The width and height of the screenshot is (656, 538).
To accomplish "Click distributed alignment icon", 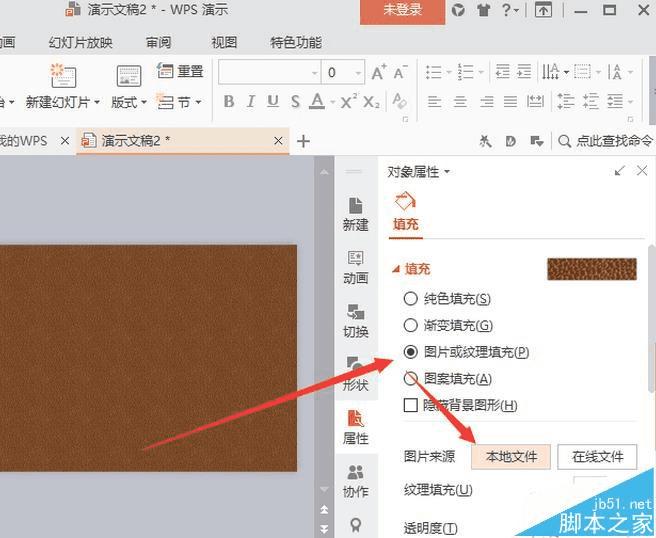I will tap(536, 101).
